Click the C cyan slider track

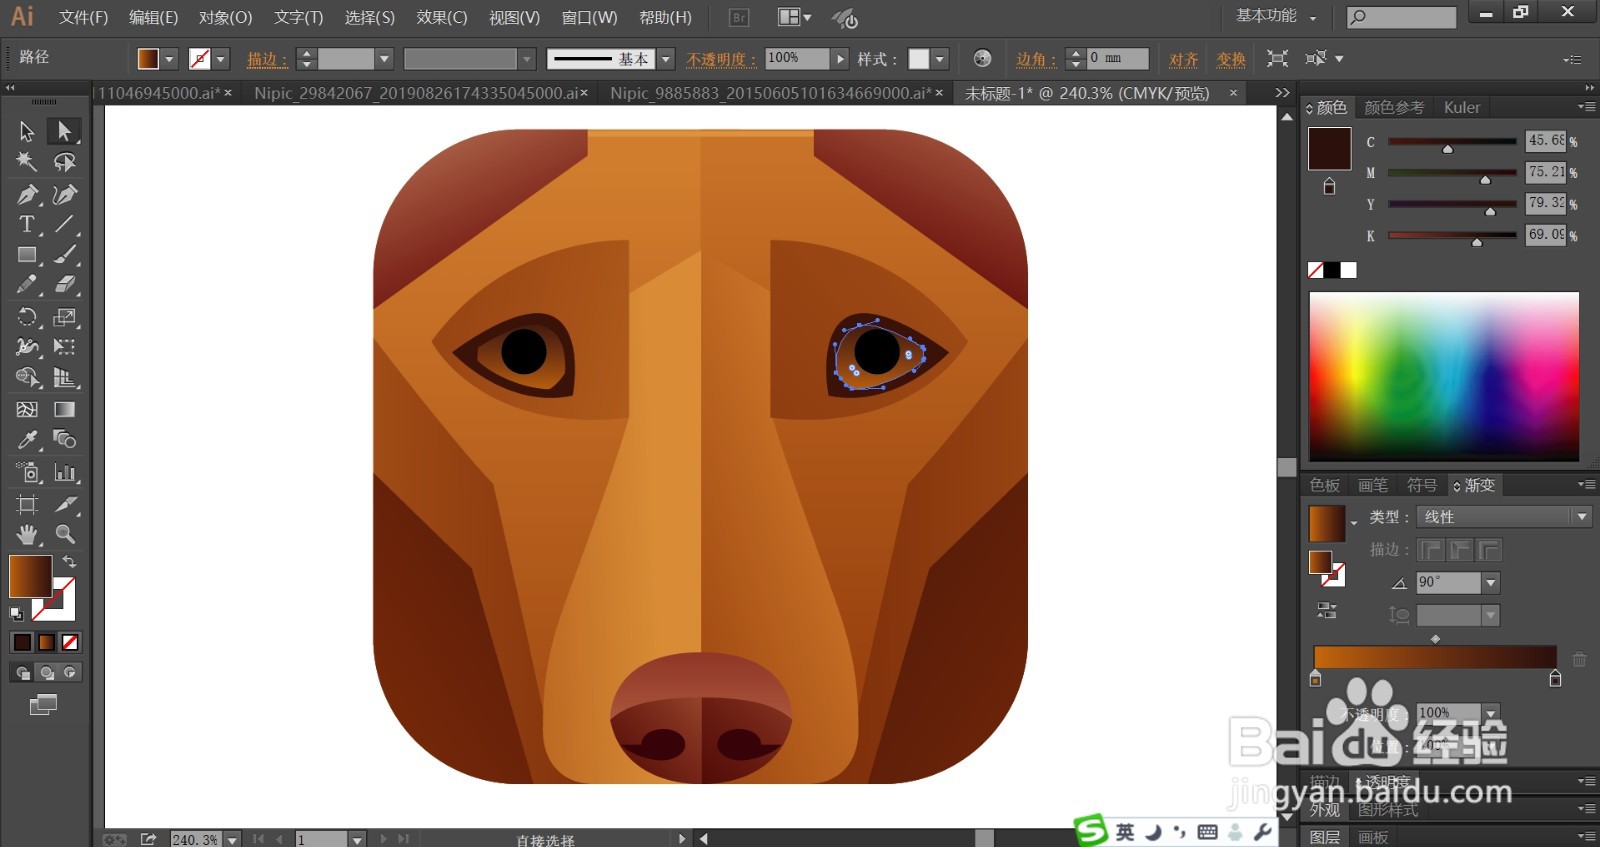pos(1452,141)
